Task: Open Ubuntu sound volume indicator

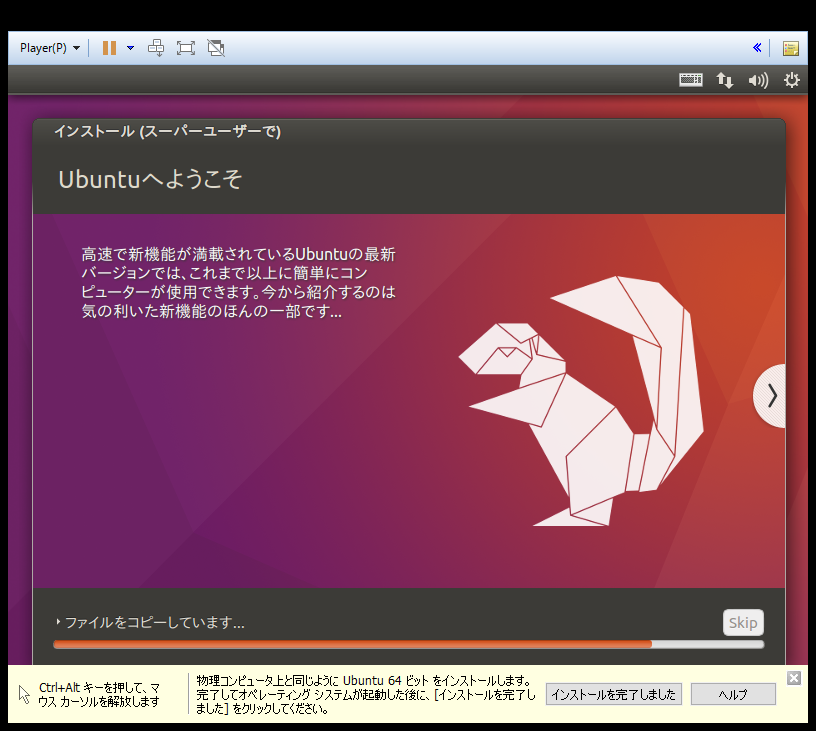Action: [x=758, y=80]
